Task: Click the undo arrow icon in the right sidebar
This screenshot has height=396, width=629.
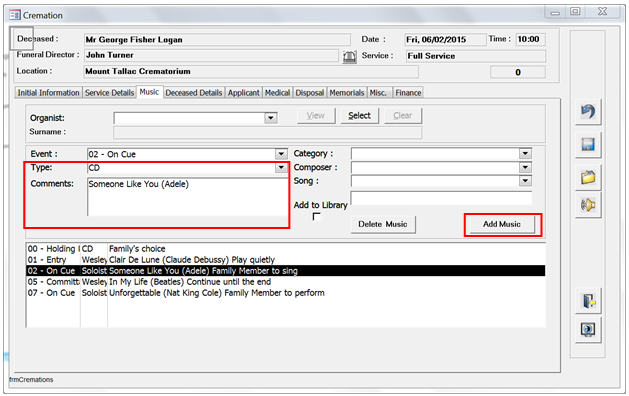Action: (x=588, y=112)
